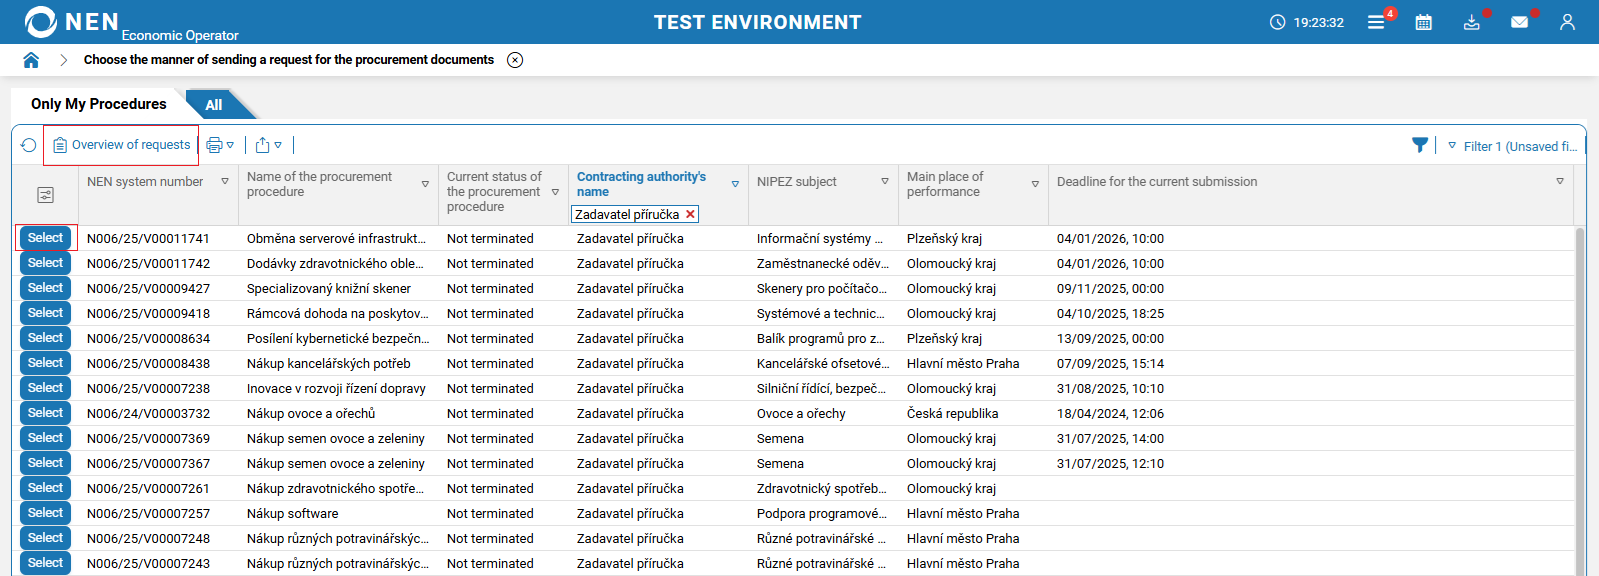Switch to the All tab
This screenshot has height=576, width=1599.
[x=214, y=105]
